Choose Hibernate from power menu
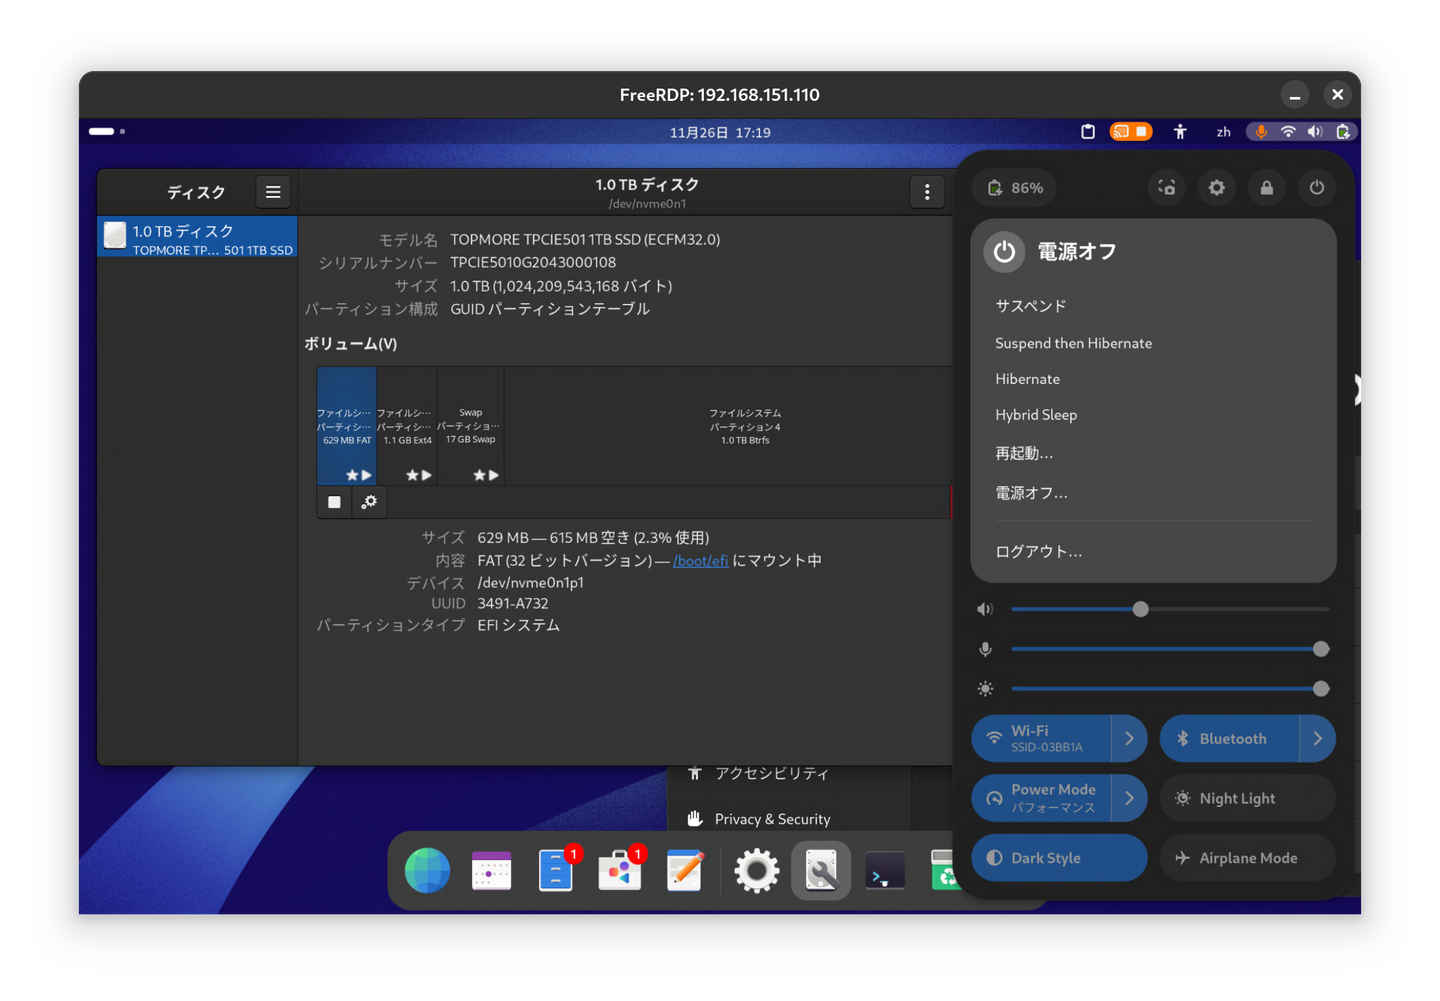The width and height of the screenshot is (1440, 1001). coord(1027,379)
